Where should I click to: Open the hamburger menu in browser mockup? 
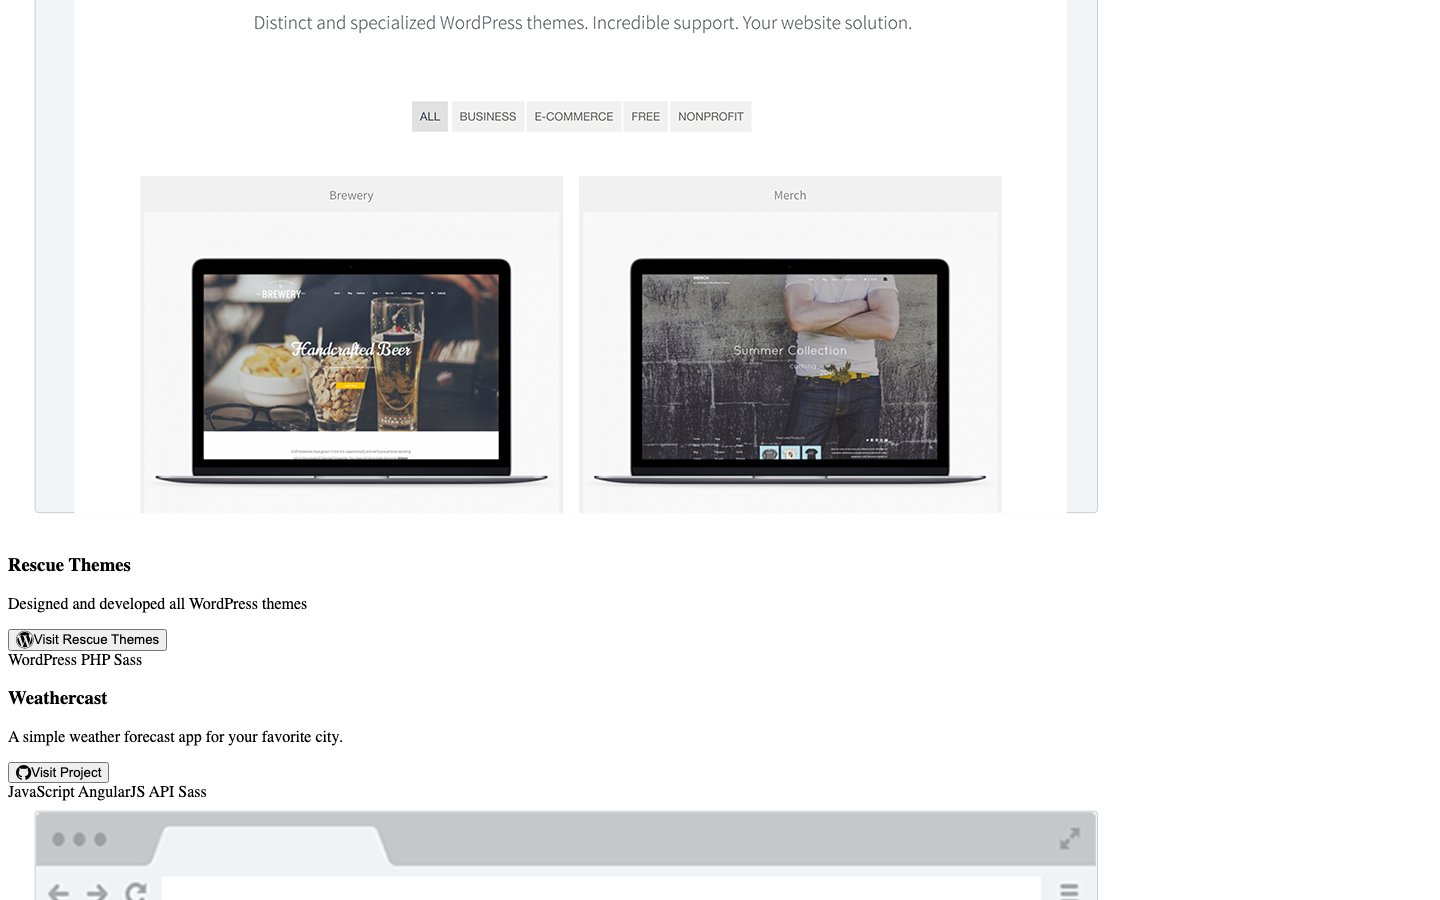(x=1069, y=891)
